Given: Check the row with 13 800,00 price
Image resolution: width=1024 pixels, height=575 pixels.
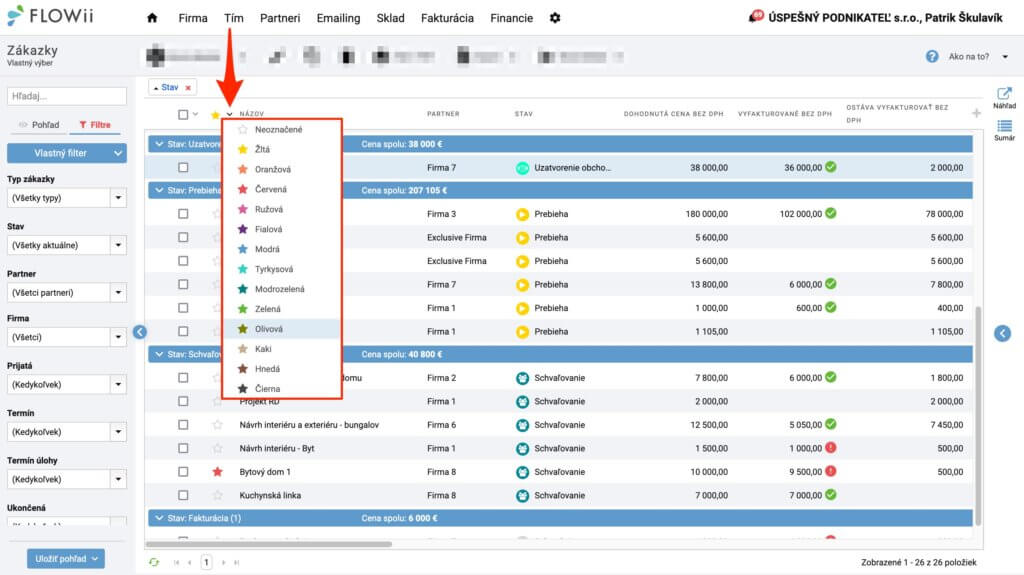Looking at the screenshot, I should pos(183,284).
